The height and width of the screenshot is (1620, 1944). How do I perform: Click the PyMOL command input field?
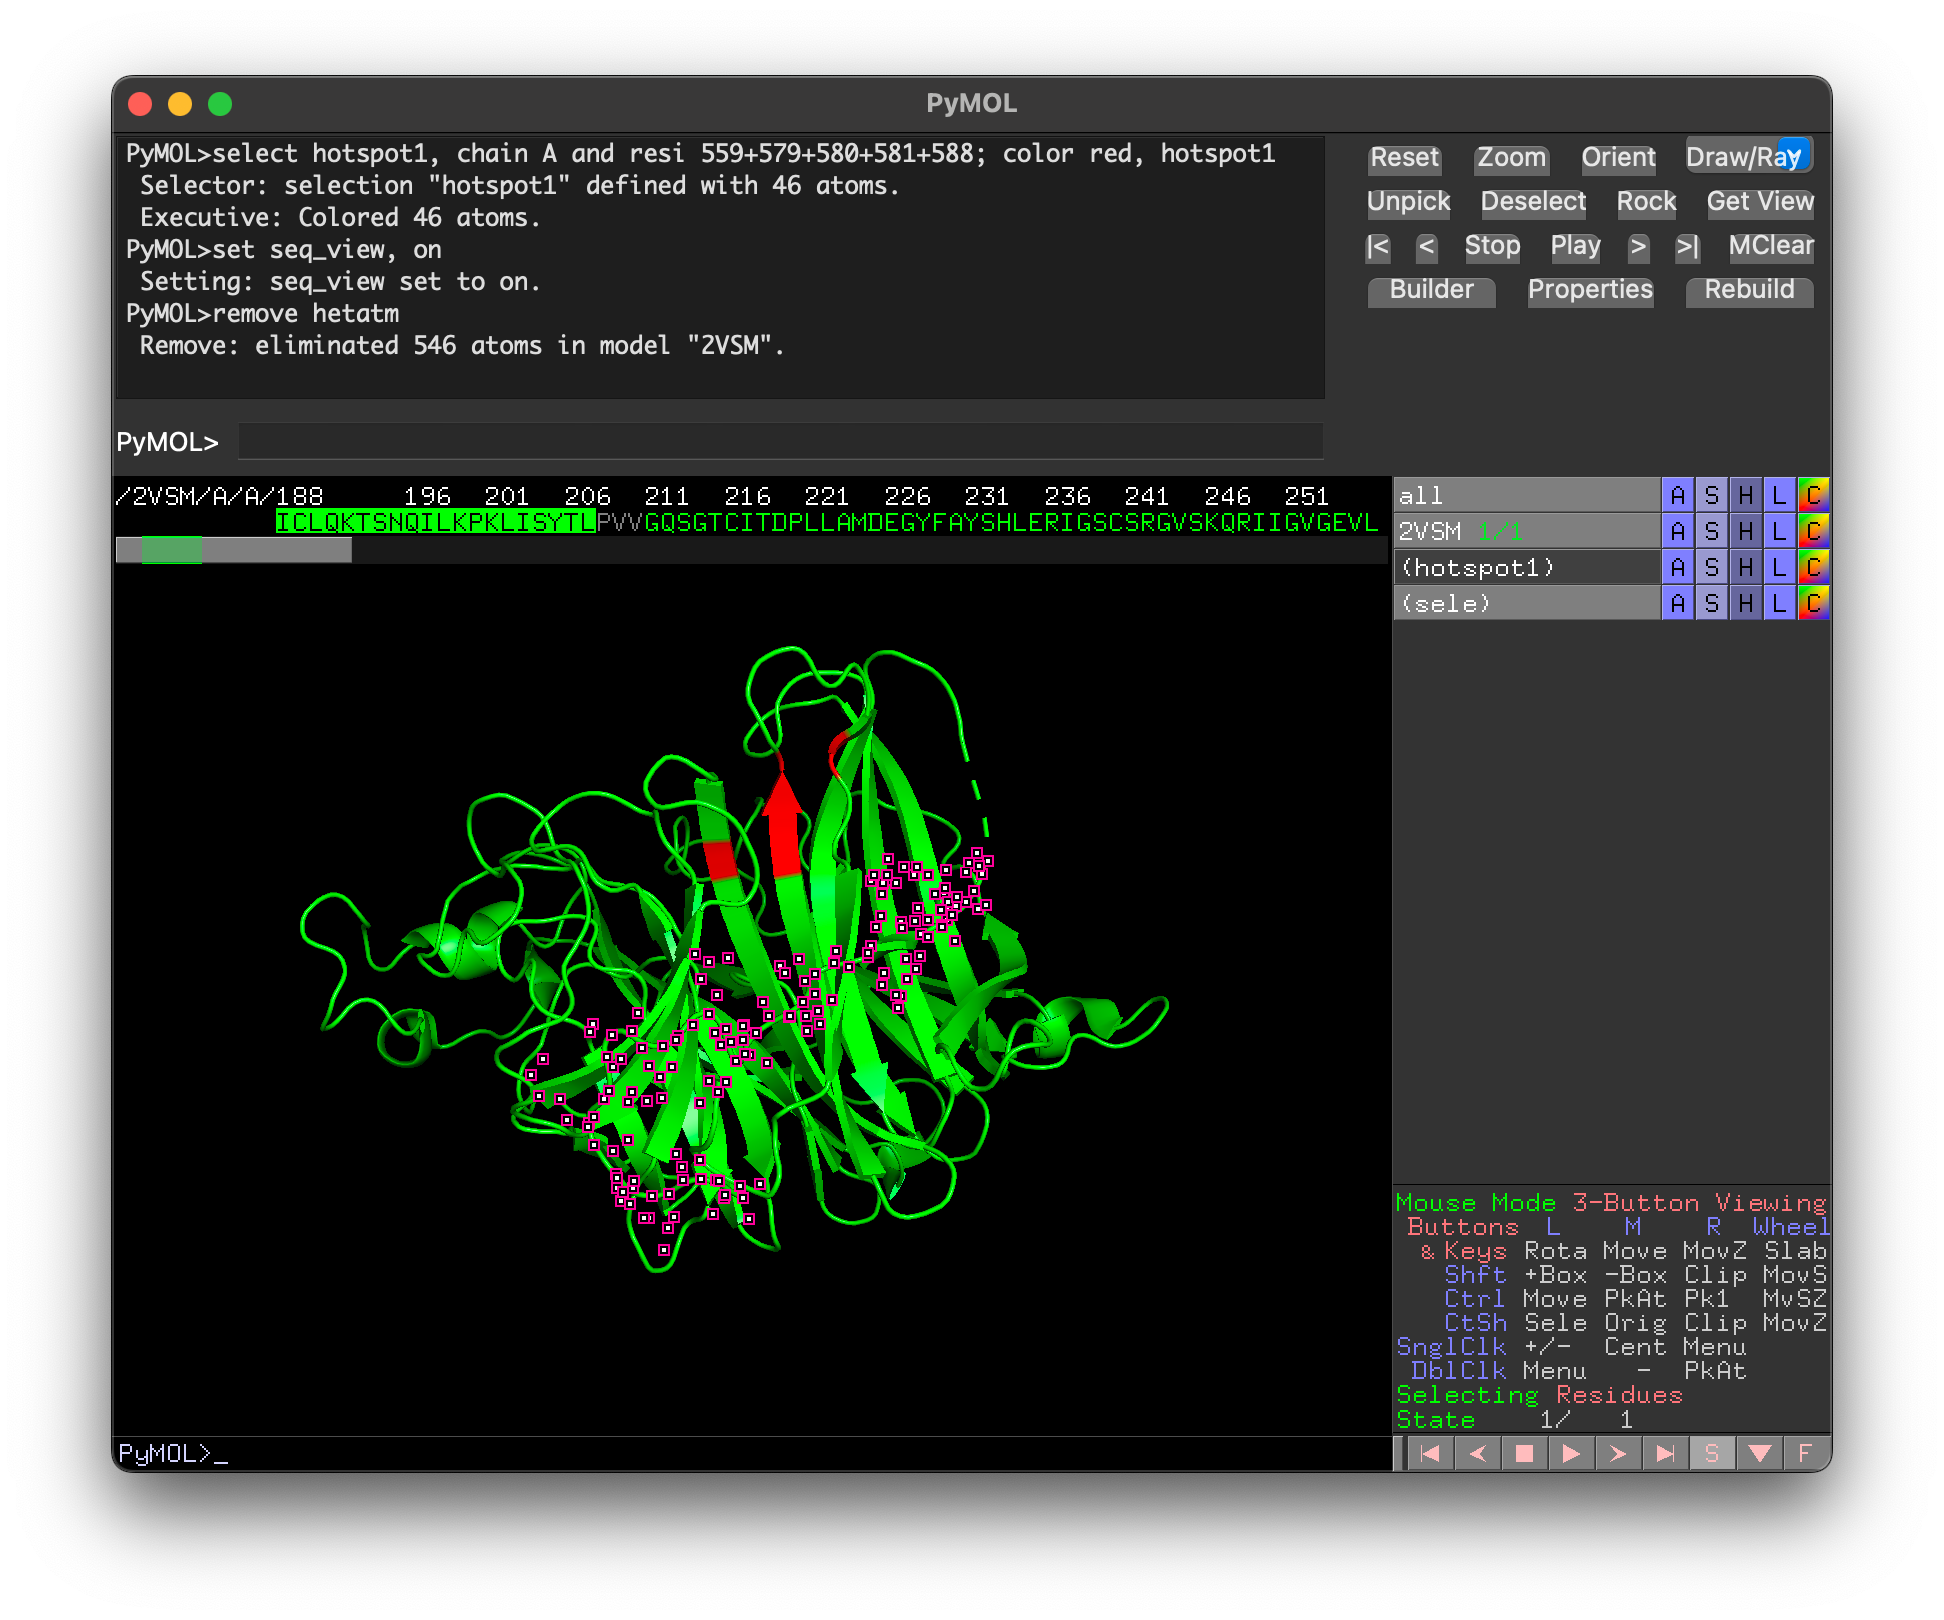click(x=780, y=441)
